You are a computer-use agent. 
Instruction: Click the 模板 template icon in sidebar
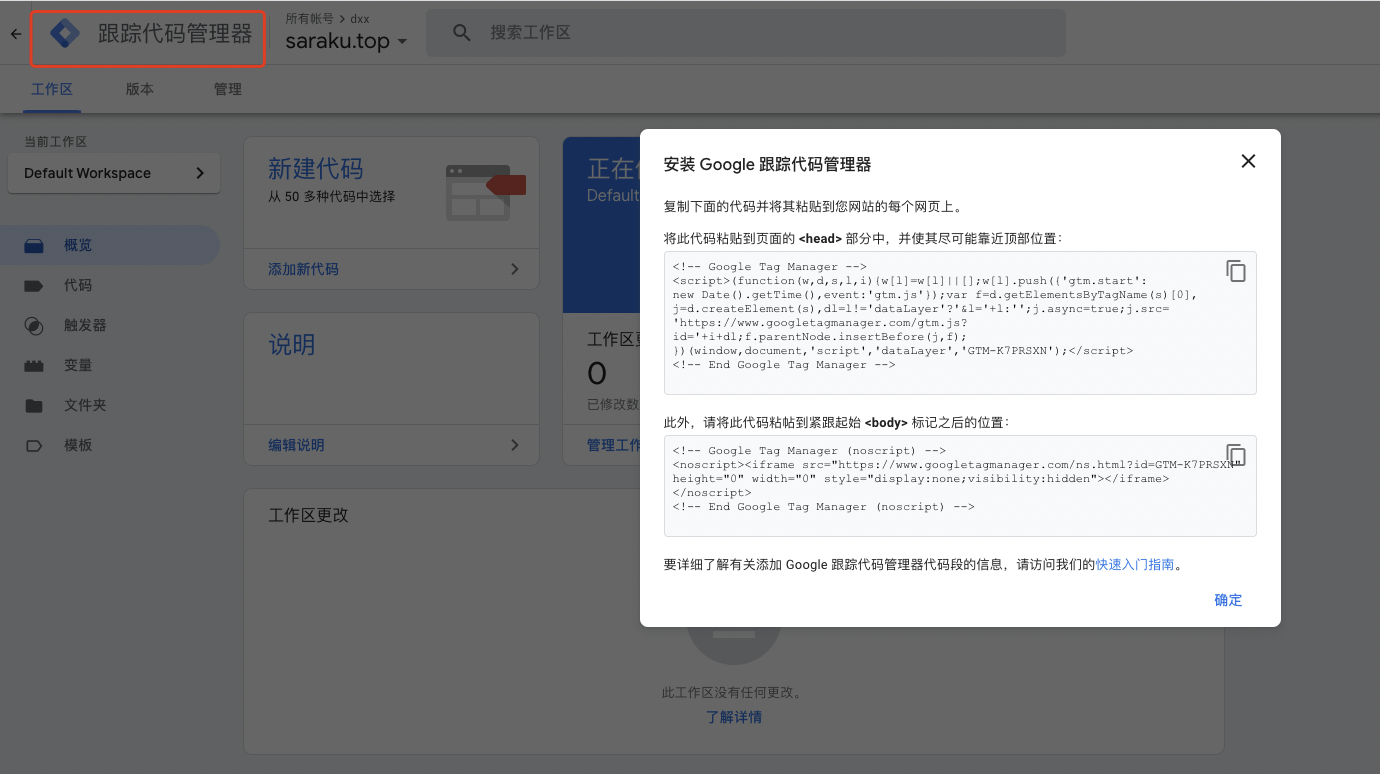(34, 445)
